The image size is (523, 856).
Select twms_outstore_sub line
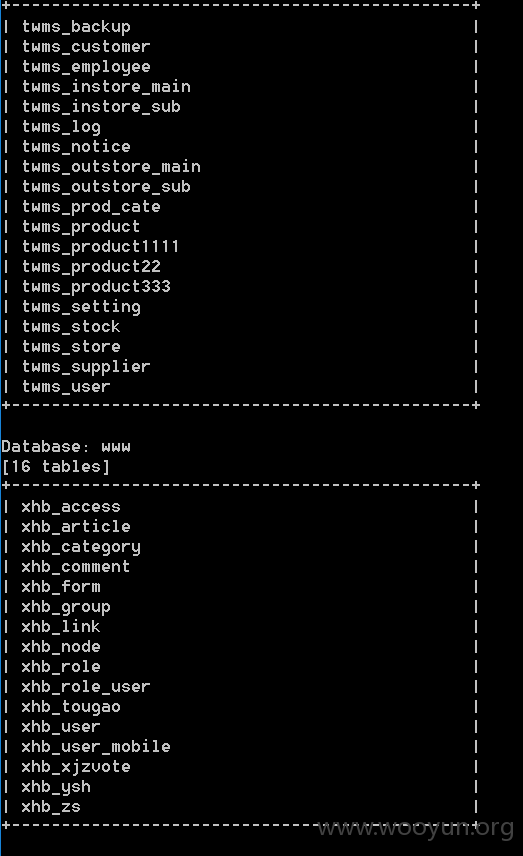[x=106, y=187]
